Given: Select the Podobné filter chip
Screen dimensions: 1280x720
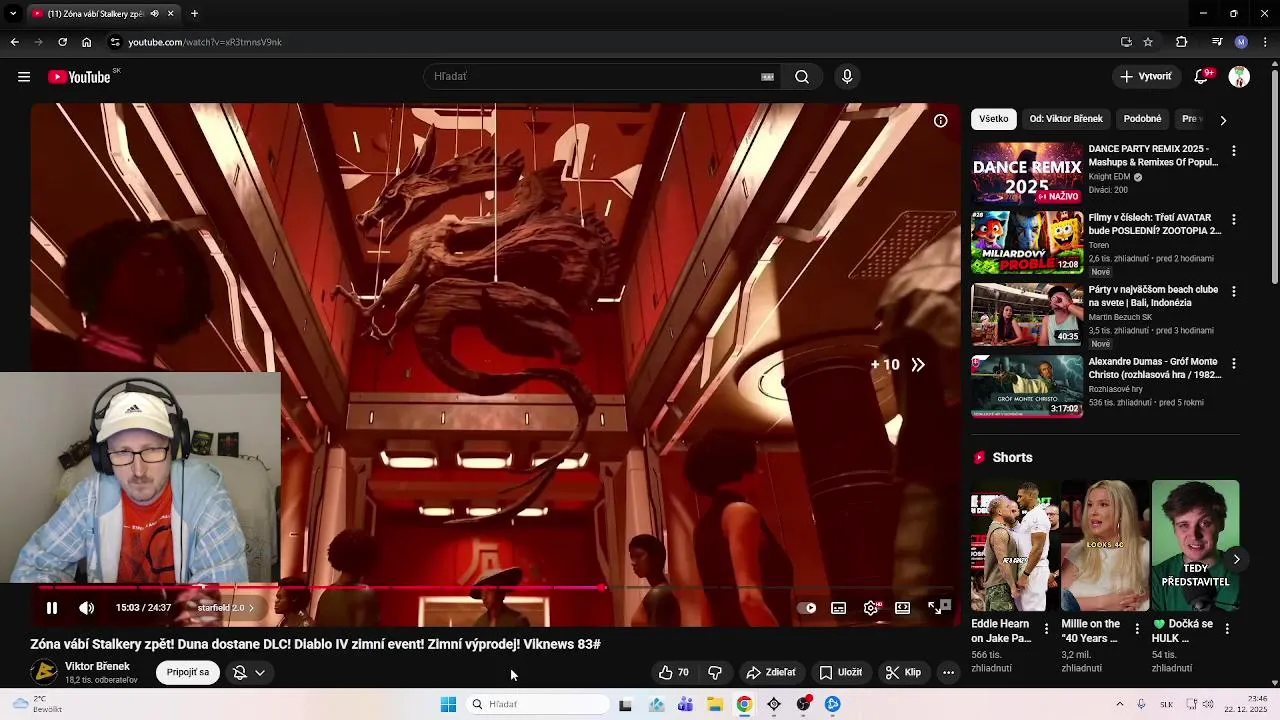Looking at the screenshot, I should click(1142, 119).
